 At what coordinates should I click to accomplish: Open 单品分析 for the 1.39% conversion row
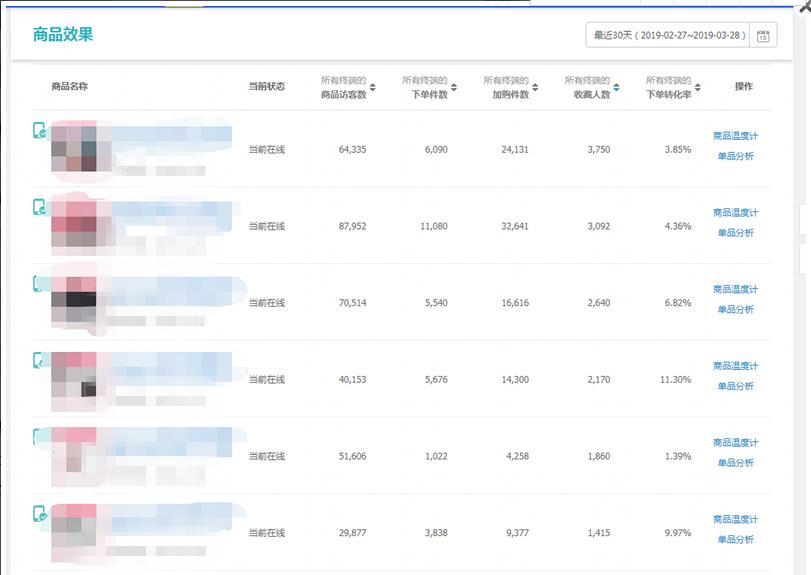[x=735, y=463]
